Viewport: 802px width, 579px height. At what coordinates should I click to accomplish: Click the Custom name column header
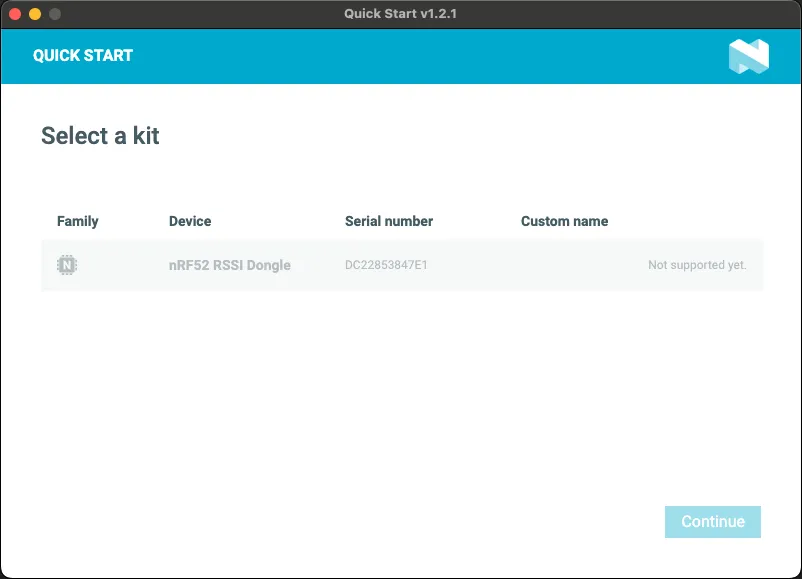[564, 221]
